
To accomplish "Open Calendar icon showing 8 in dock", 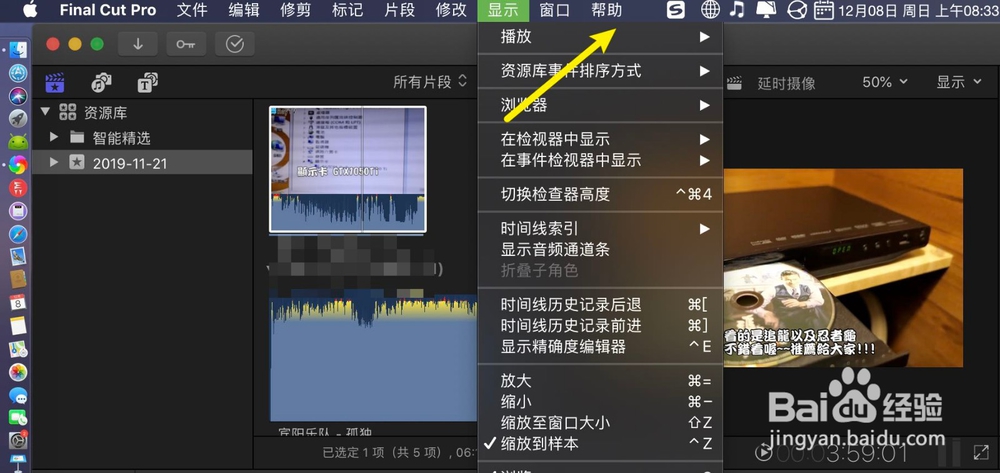I will click(x=18, y=302).
